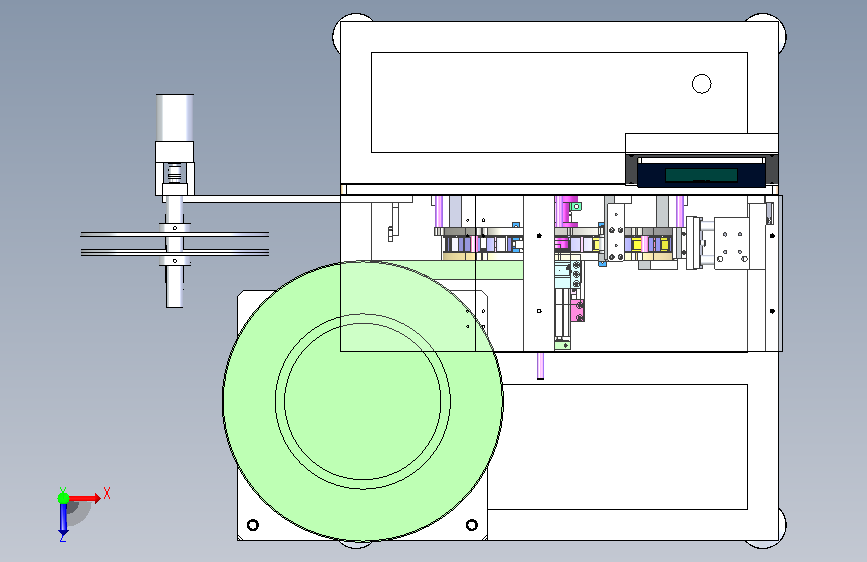Select the white pneumatic cylinder block with bolt holes
The width and height of the screenshot is (867, 562).
[x=732, y=243]
